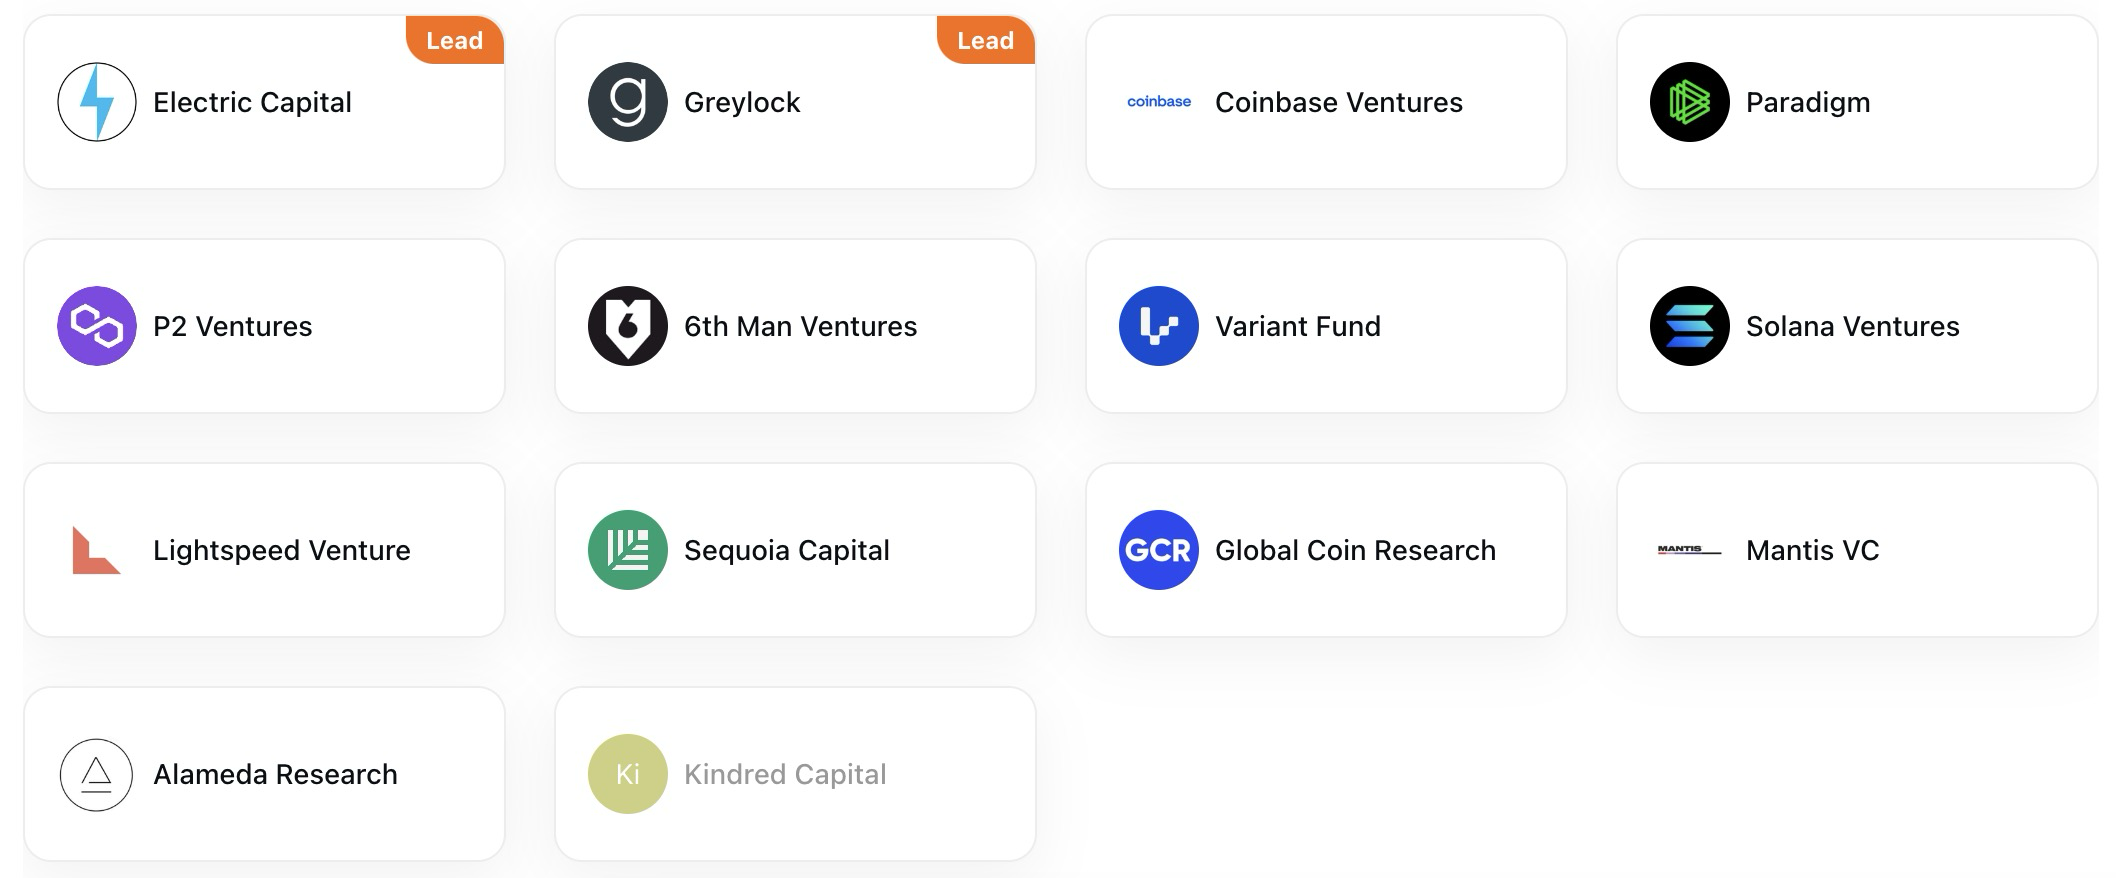2116x878 pixels.
Task: Open the Coinbase Ventures investor name
Action: 1339,102
